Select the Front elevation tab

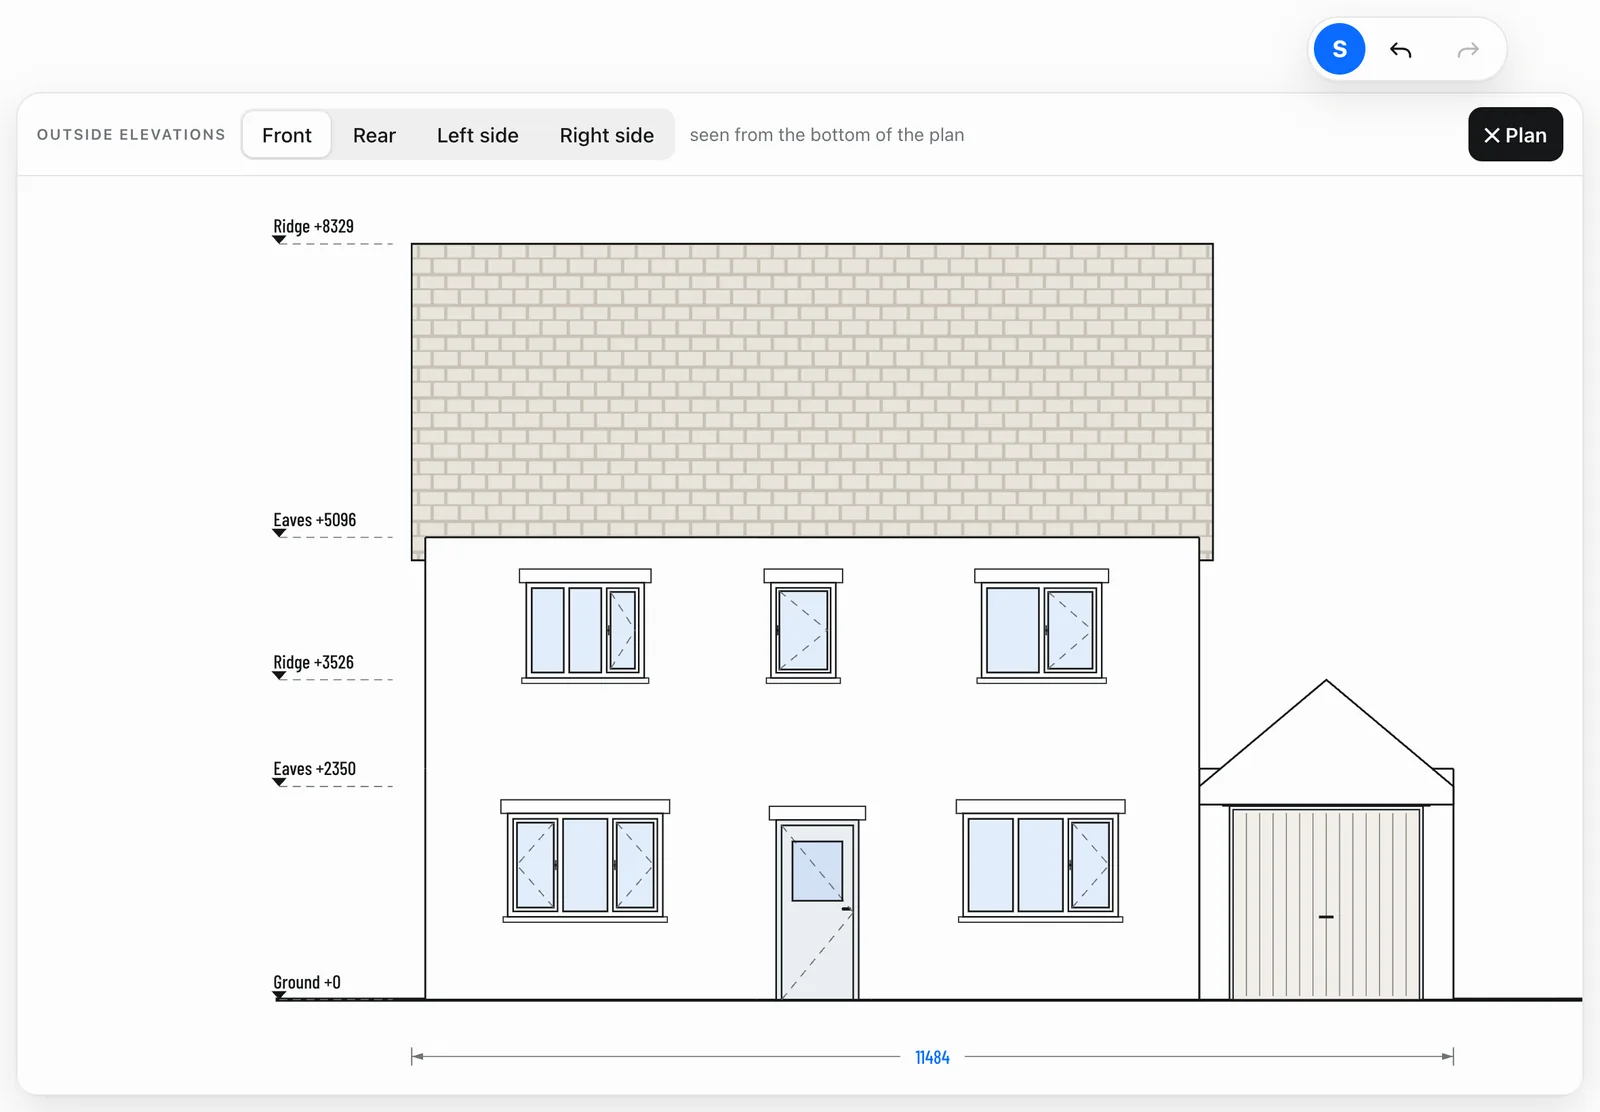click(x=287, y=135)
